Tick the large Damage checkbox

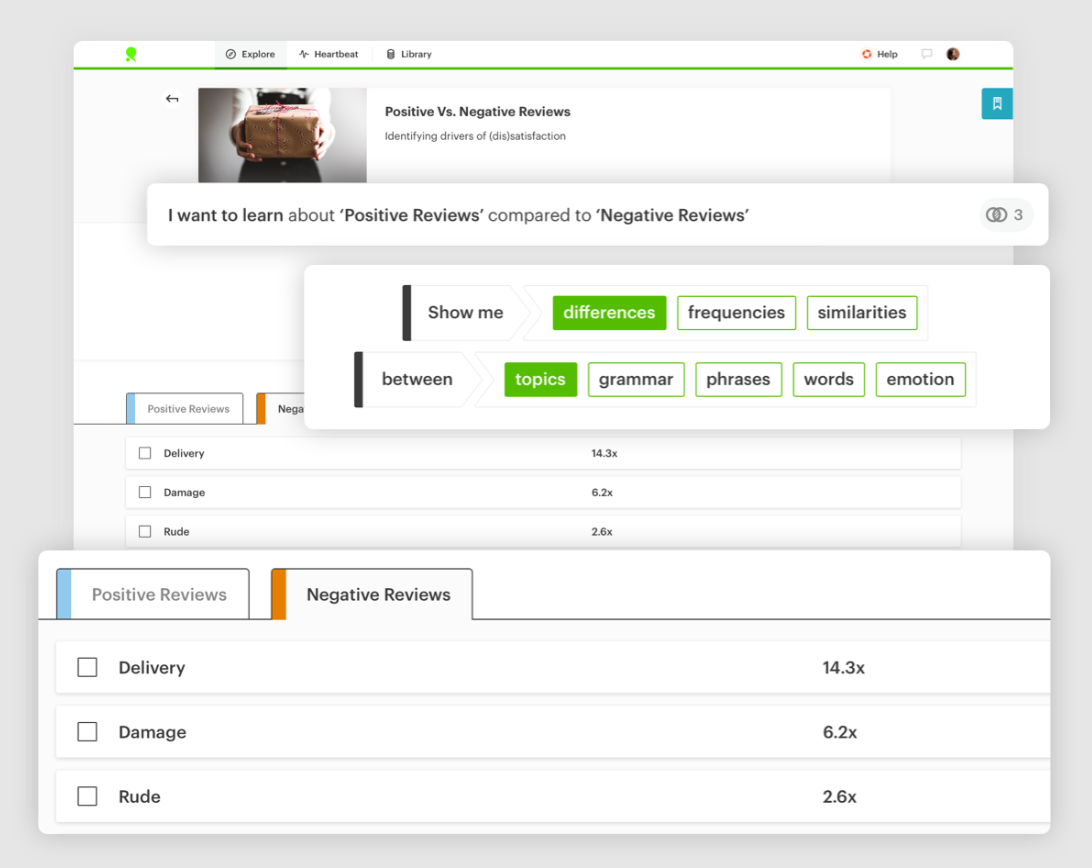[87, 732]
